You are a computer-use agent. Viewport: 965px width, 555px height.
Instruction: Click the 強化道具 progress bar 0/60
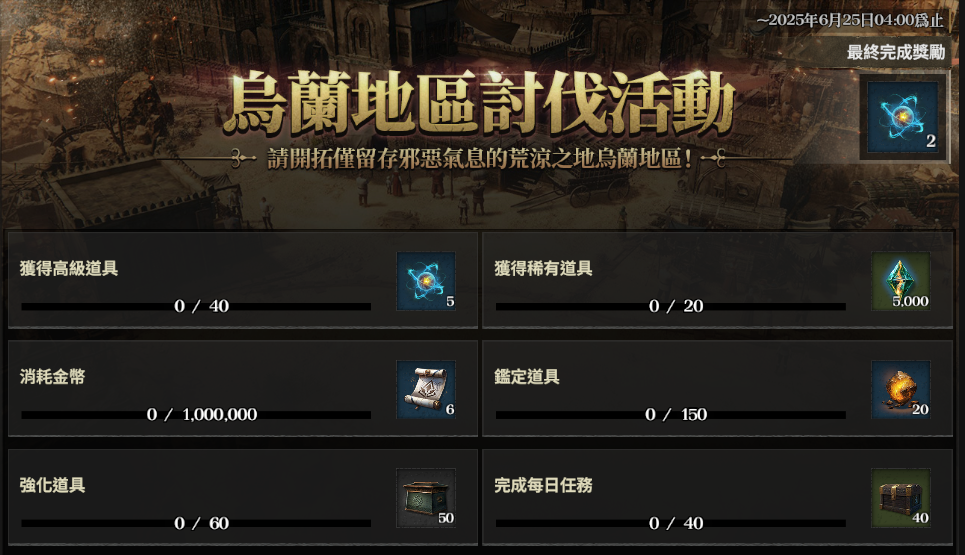(x=196, y=523)
